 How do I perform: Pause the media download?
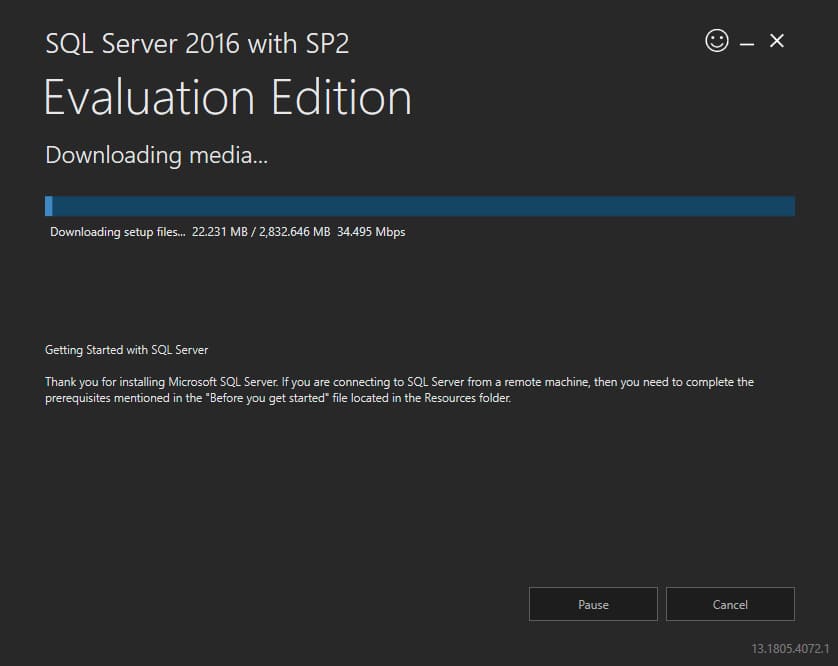593,604
